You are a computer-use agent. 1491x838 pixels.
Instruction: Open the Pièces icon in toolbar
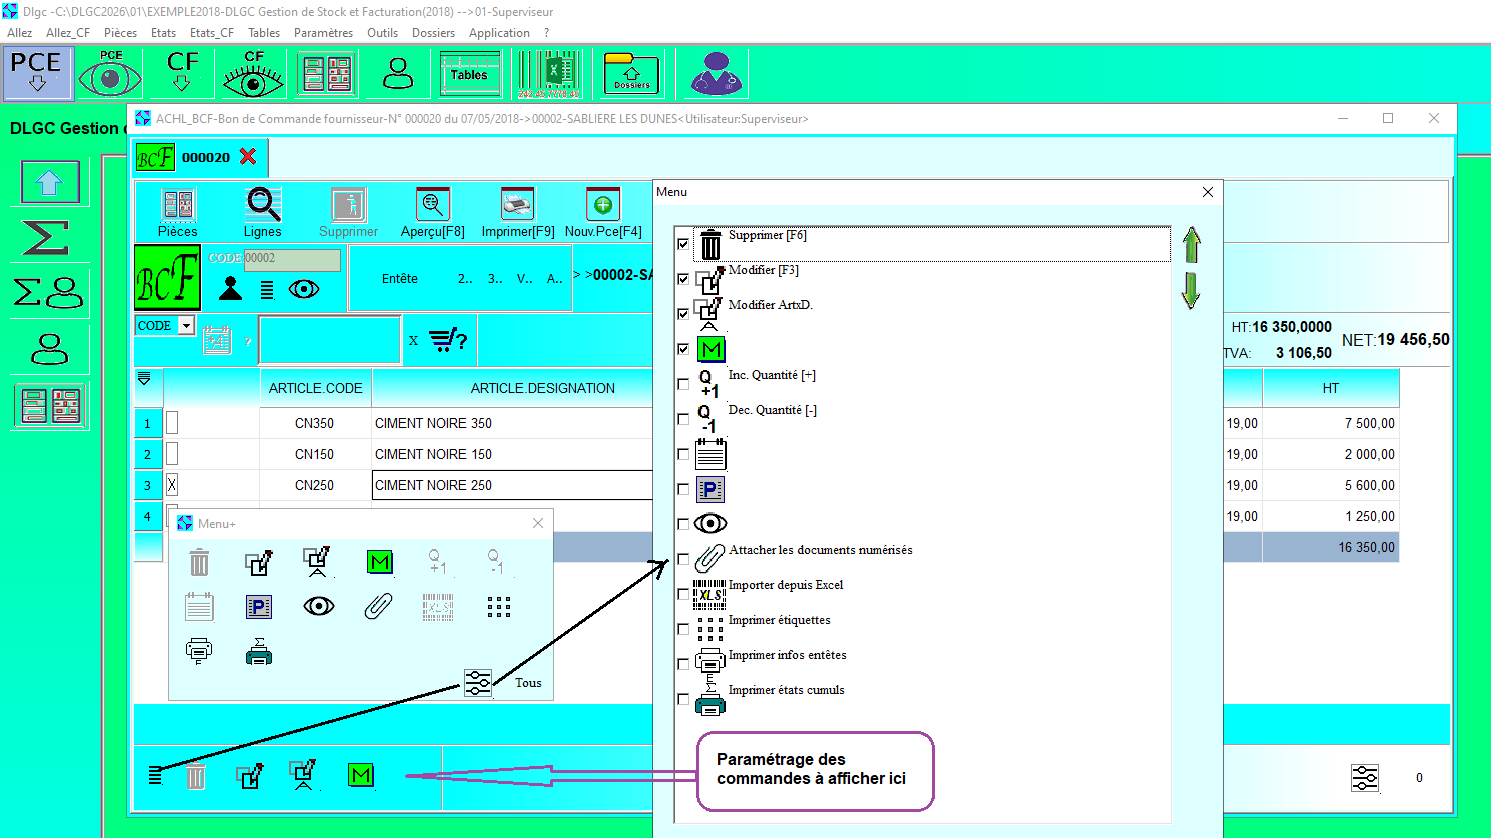coord(178,205)
